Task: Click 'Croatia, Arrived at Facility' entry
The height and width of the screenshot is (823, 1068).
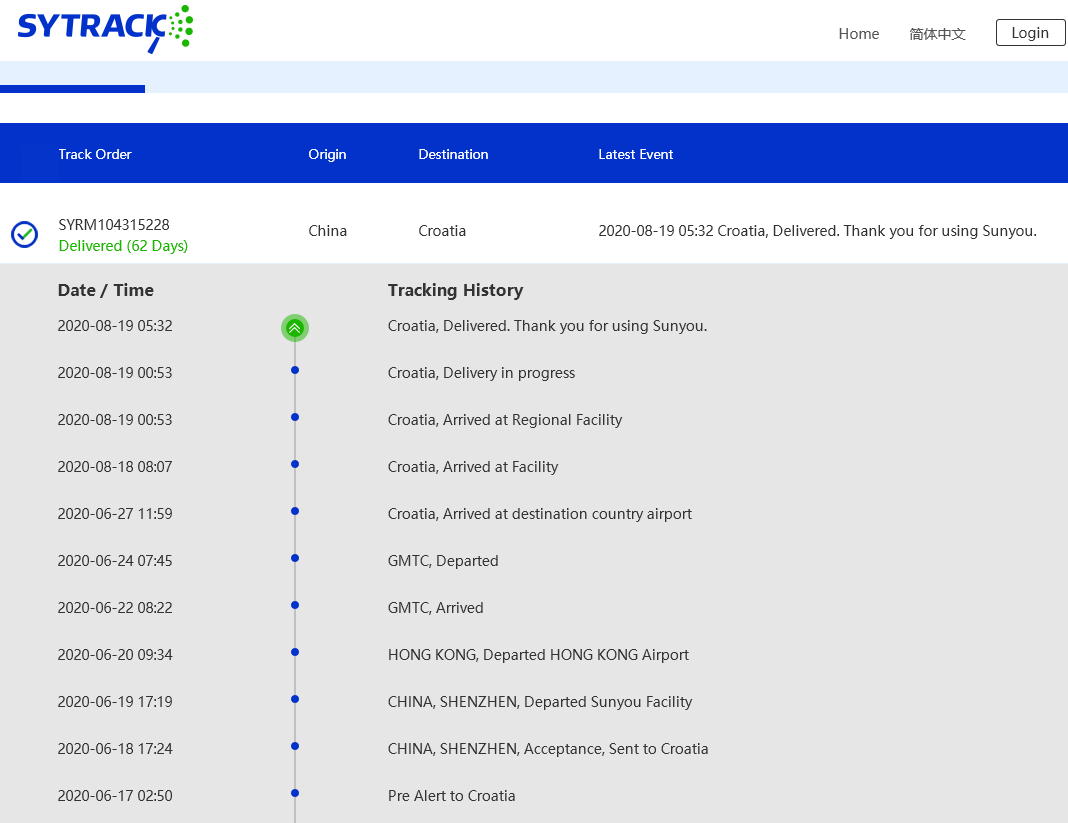Action: 473,467
